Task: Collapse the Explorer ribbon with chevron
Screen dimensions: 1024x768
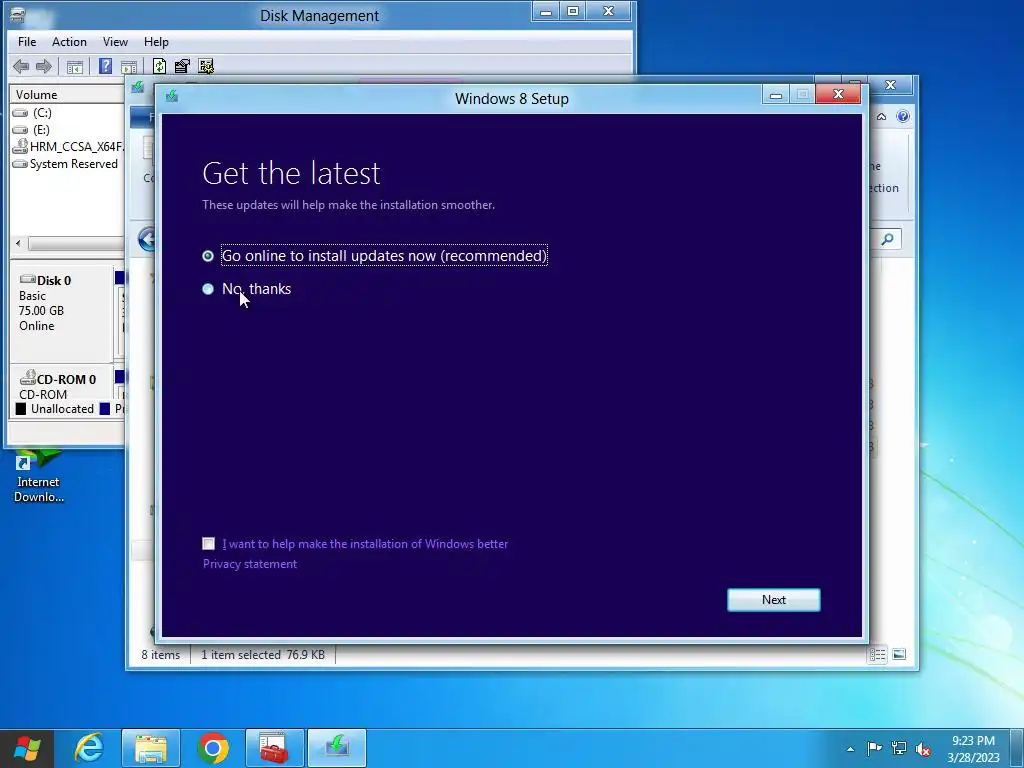Action: [x=881, y=117]
